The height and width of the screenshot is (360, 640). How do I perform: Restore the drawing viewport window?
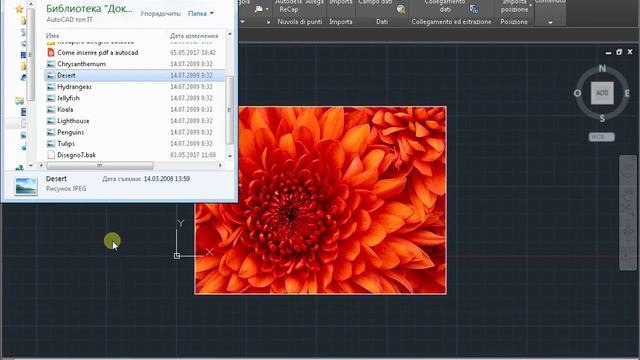(x=619, y=52)
